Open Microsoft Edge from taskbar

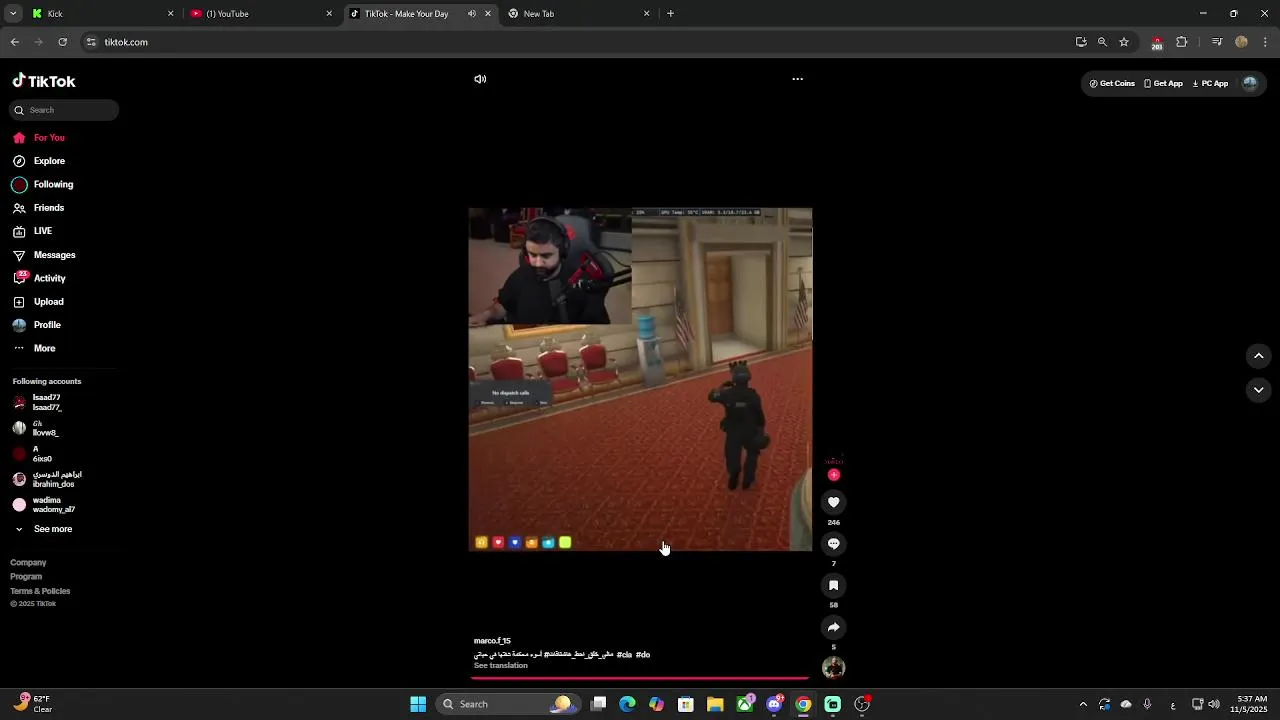point(627,704)
